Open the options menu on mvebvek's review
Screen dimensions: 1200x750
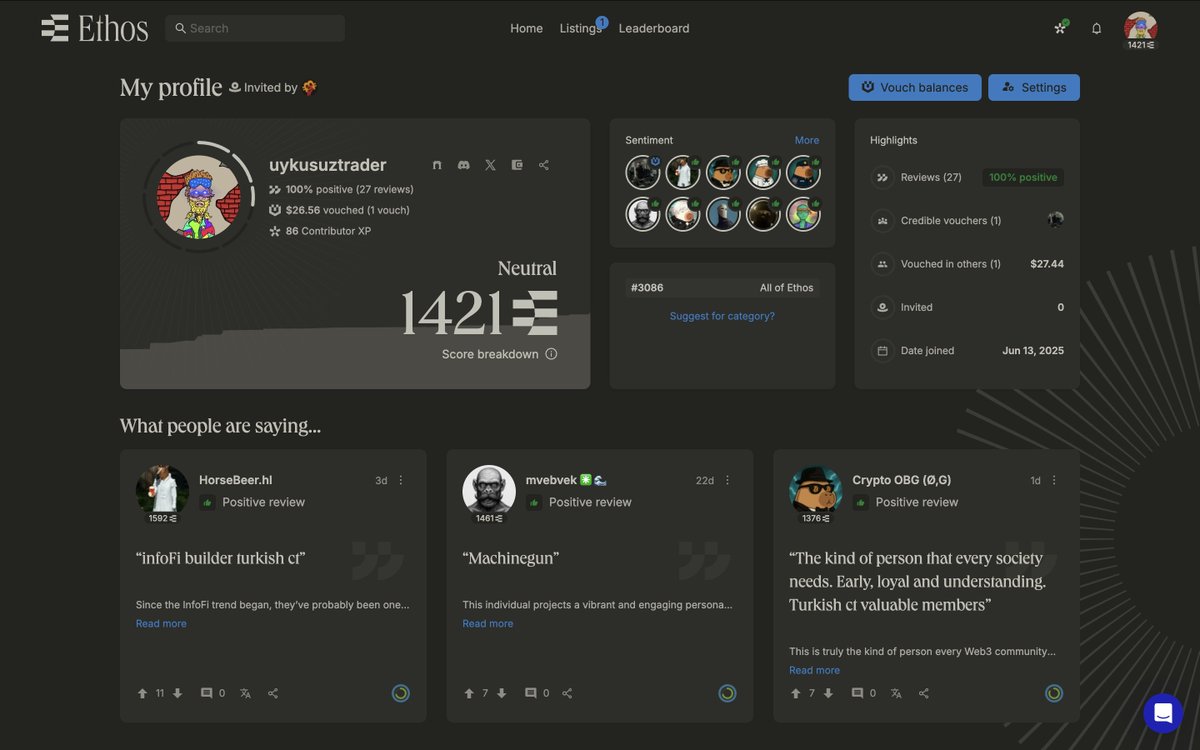point(728,480)
